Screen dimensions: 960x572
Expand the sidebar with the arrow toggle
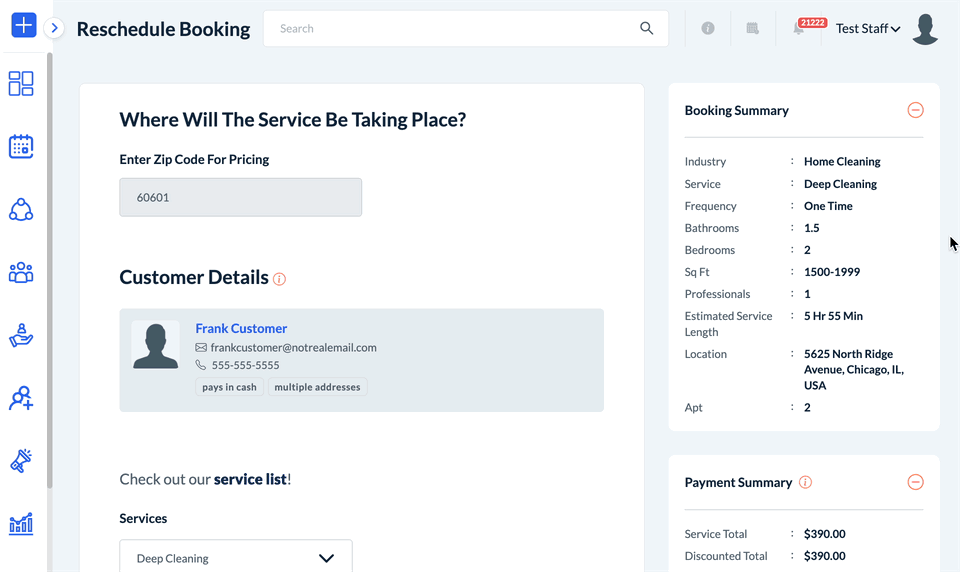coord(55,28)
